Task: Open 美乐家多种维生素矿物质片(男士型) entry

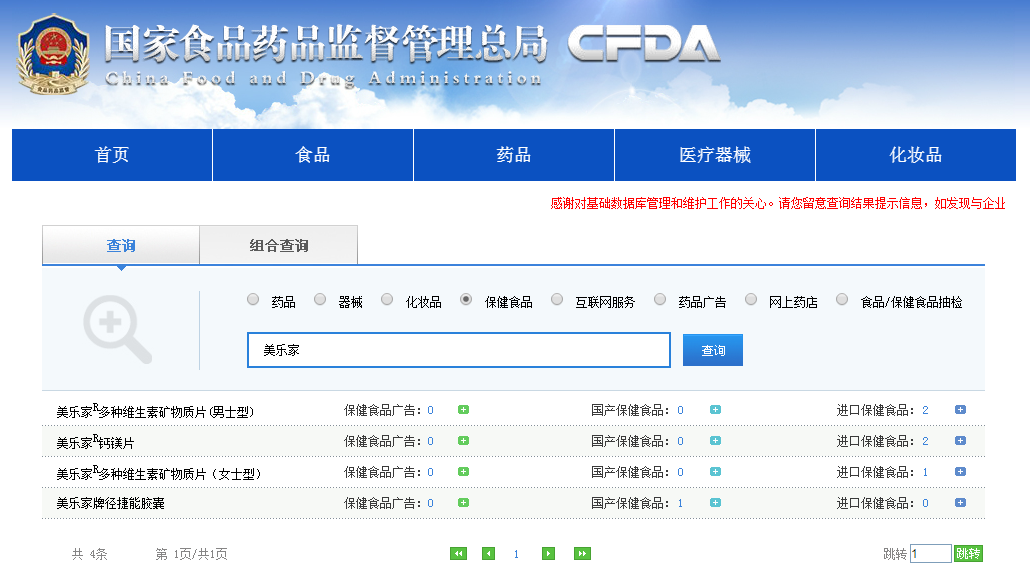Action: click(x=154, y=411)
